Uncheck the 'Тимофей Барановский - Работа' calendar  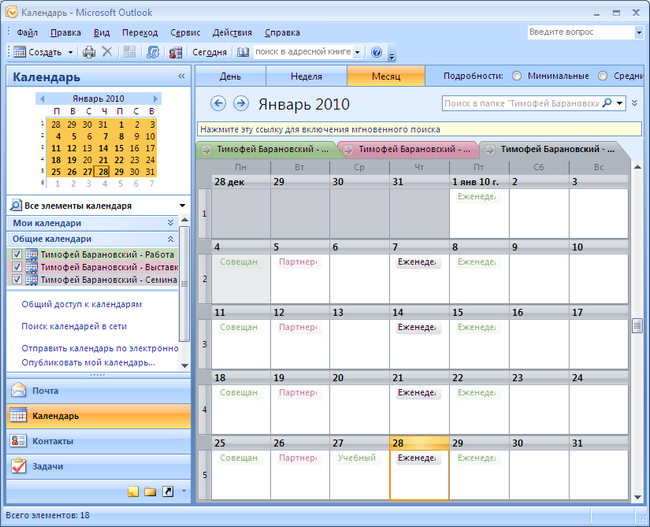[x=17, y=255]
